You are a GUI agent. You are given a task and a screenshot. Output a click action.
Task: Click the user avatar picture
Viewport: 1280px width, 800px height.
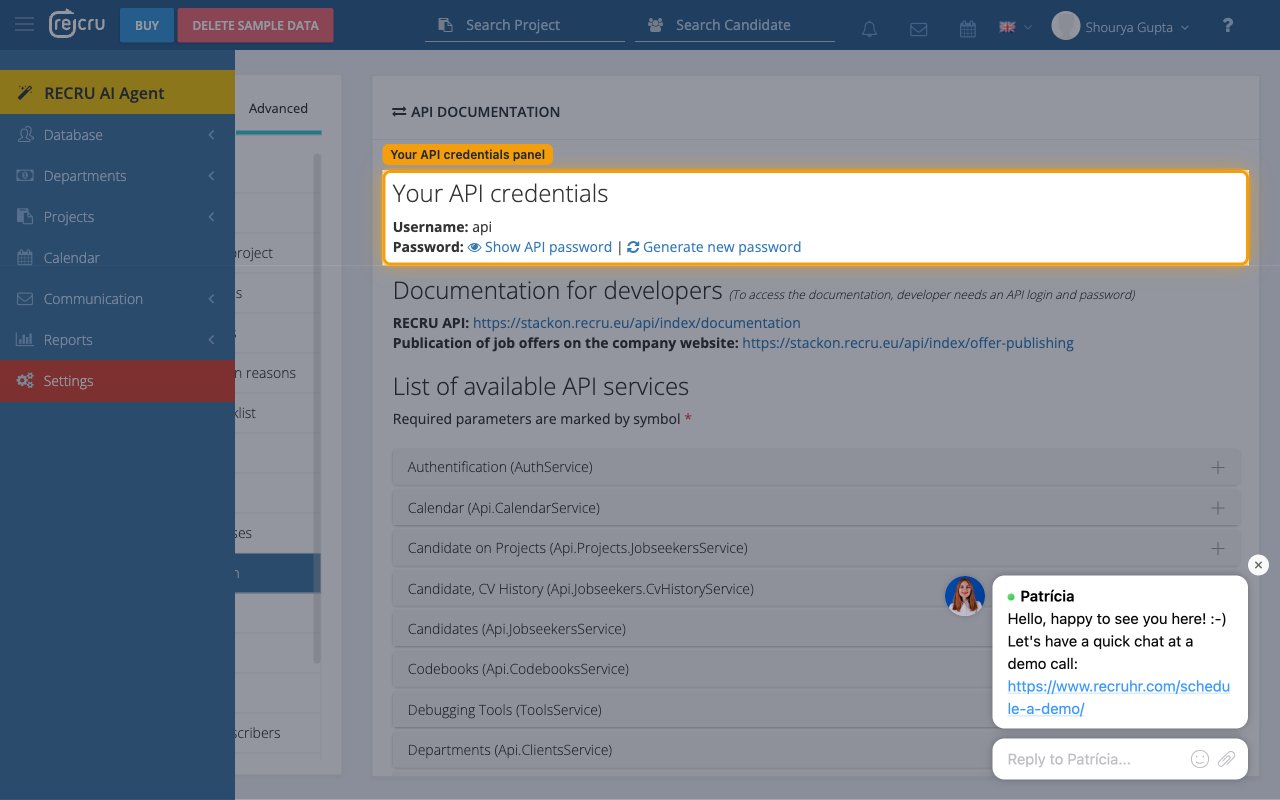point(1066,26)
